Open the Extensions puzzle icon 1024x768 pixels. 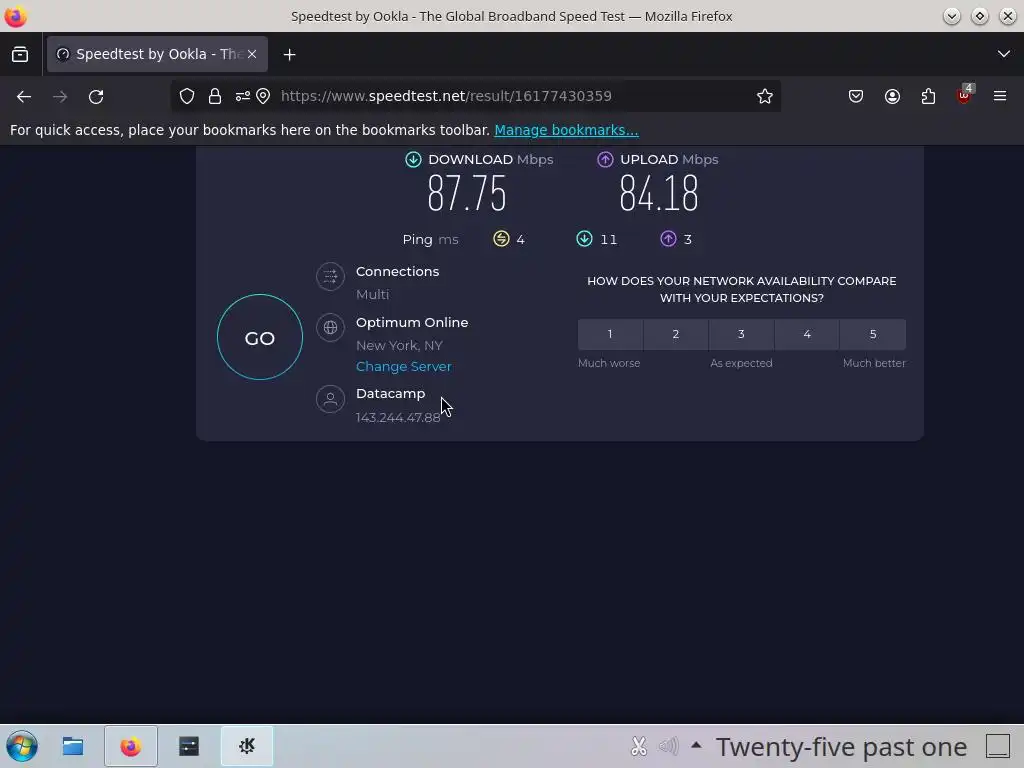click(928, 97)
